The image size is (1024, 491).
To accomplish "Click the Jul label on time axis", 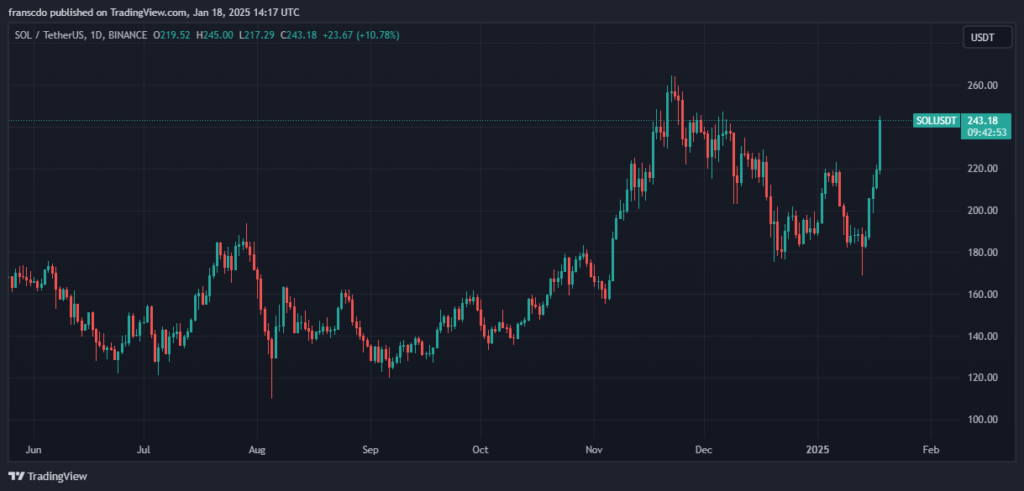I will 145,450.
